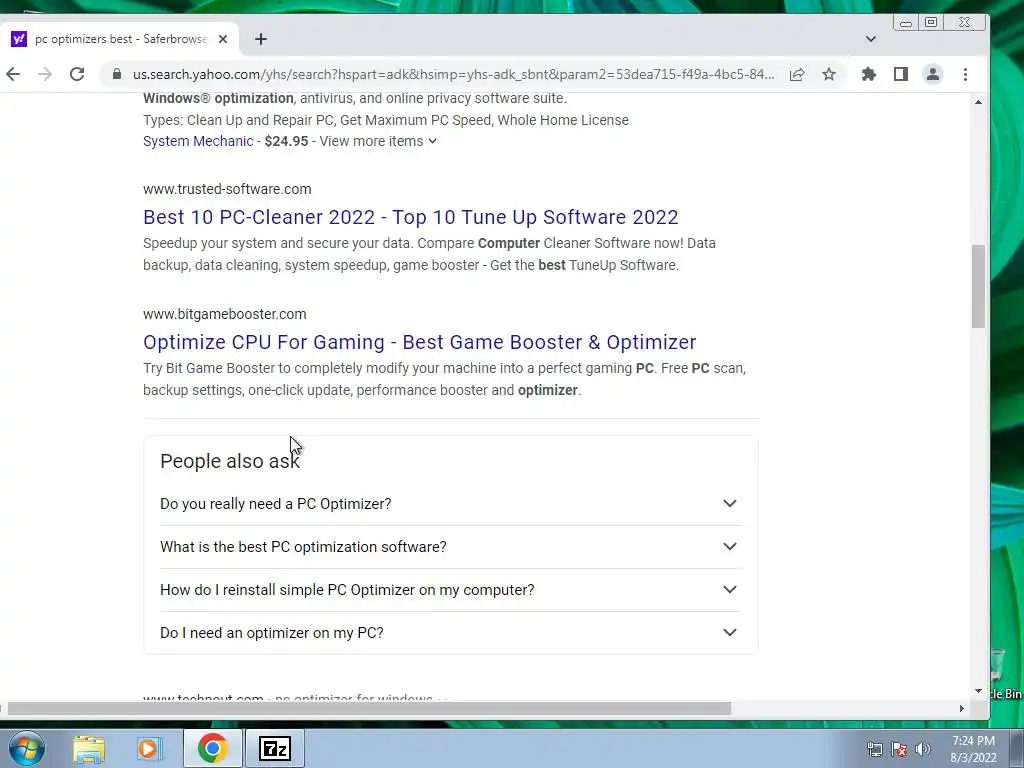Open the network tray icon

pyautogui.click(x=874, y=749)
